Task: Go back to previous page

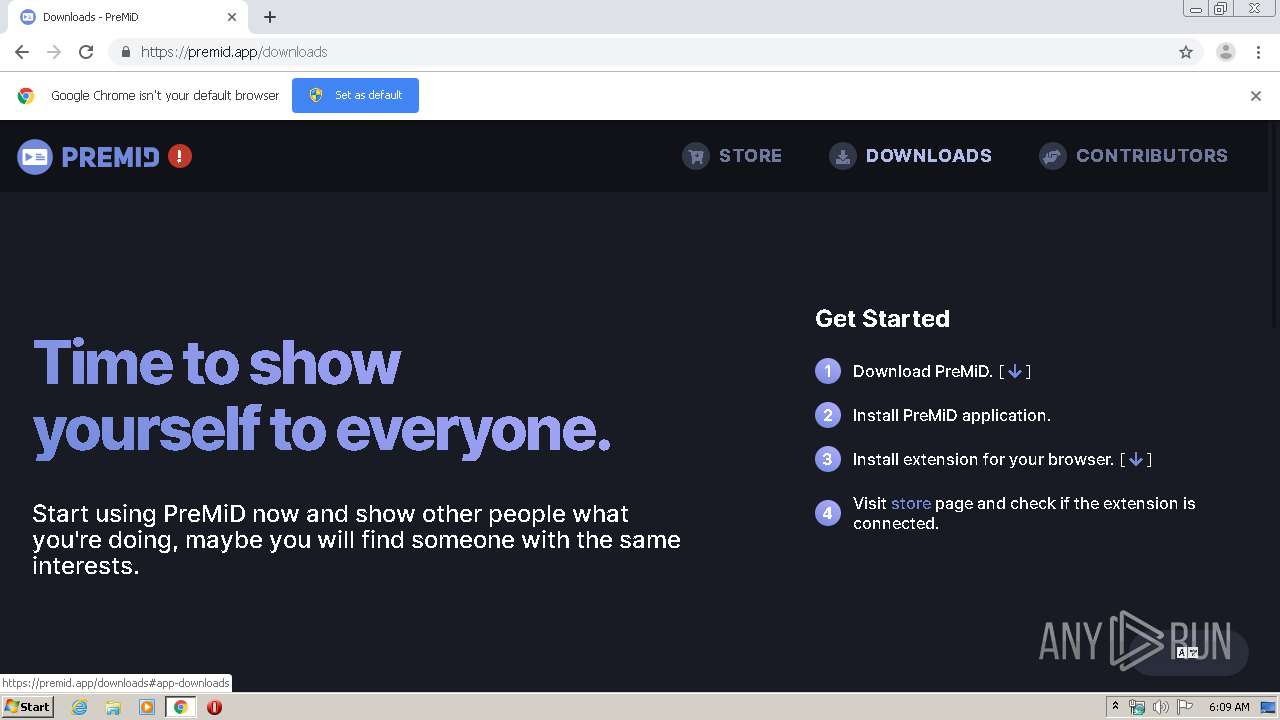Action: [x=22, y=52]
